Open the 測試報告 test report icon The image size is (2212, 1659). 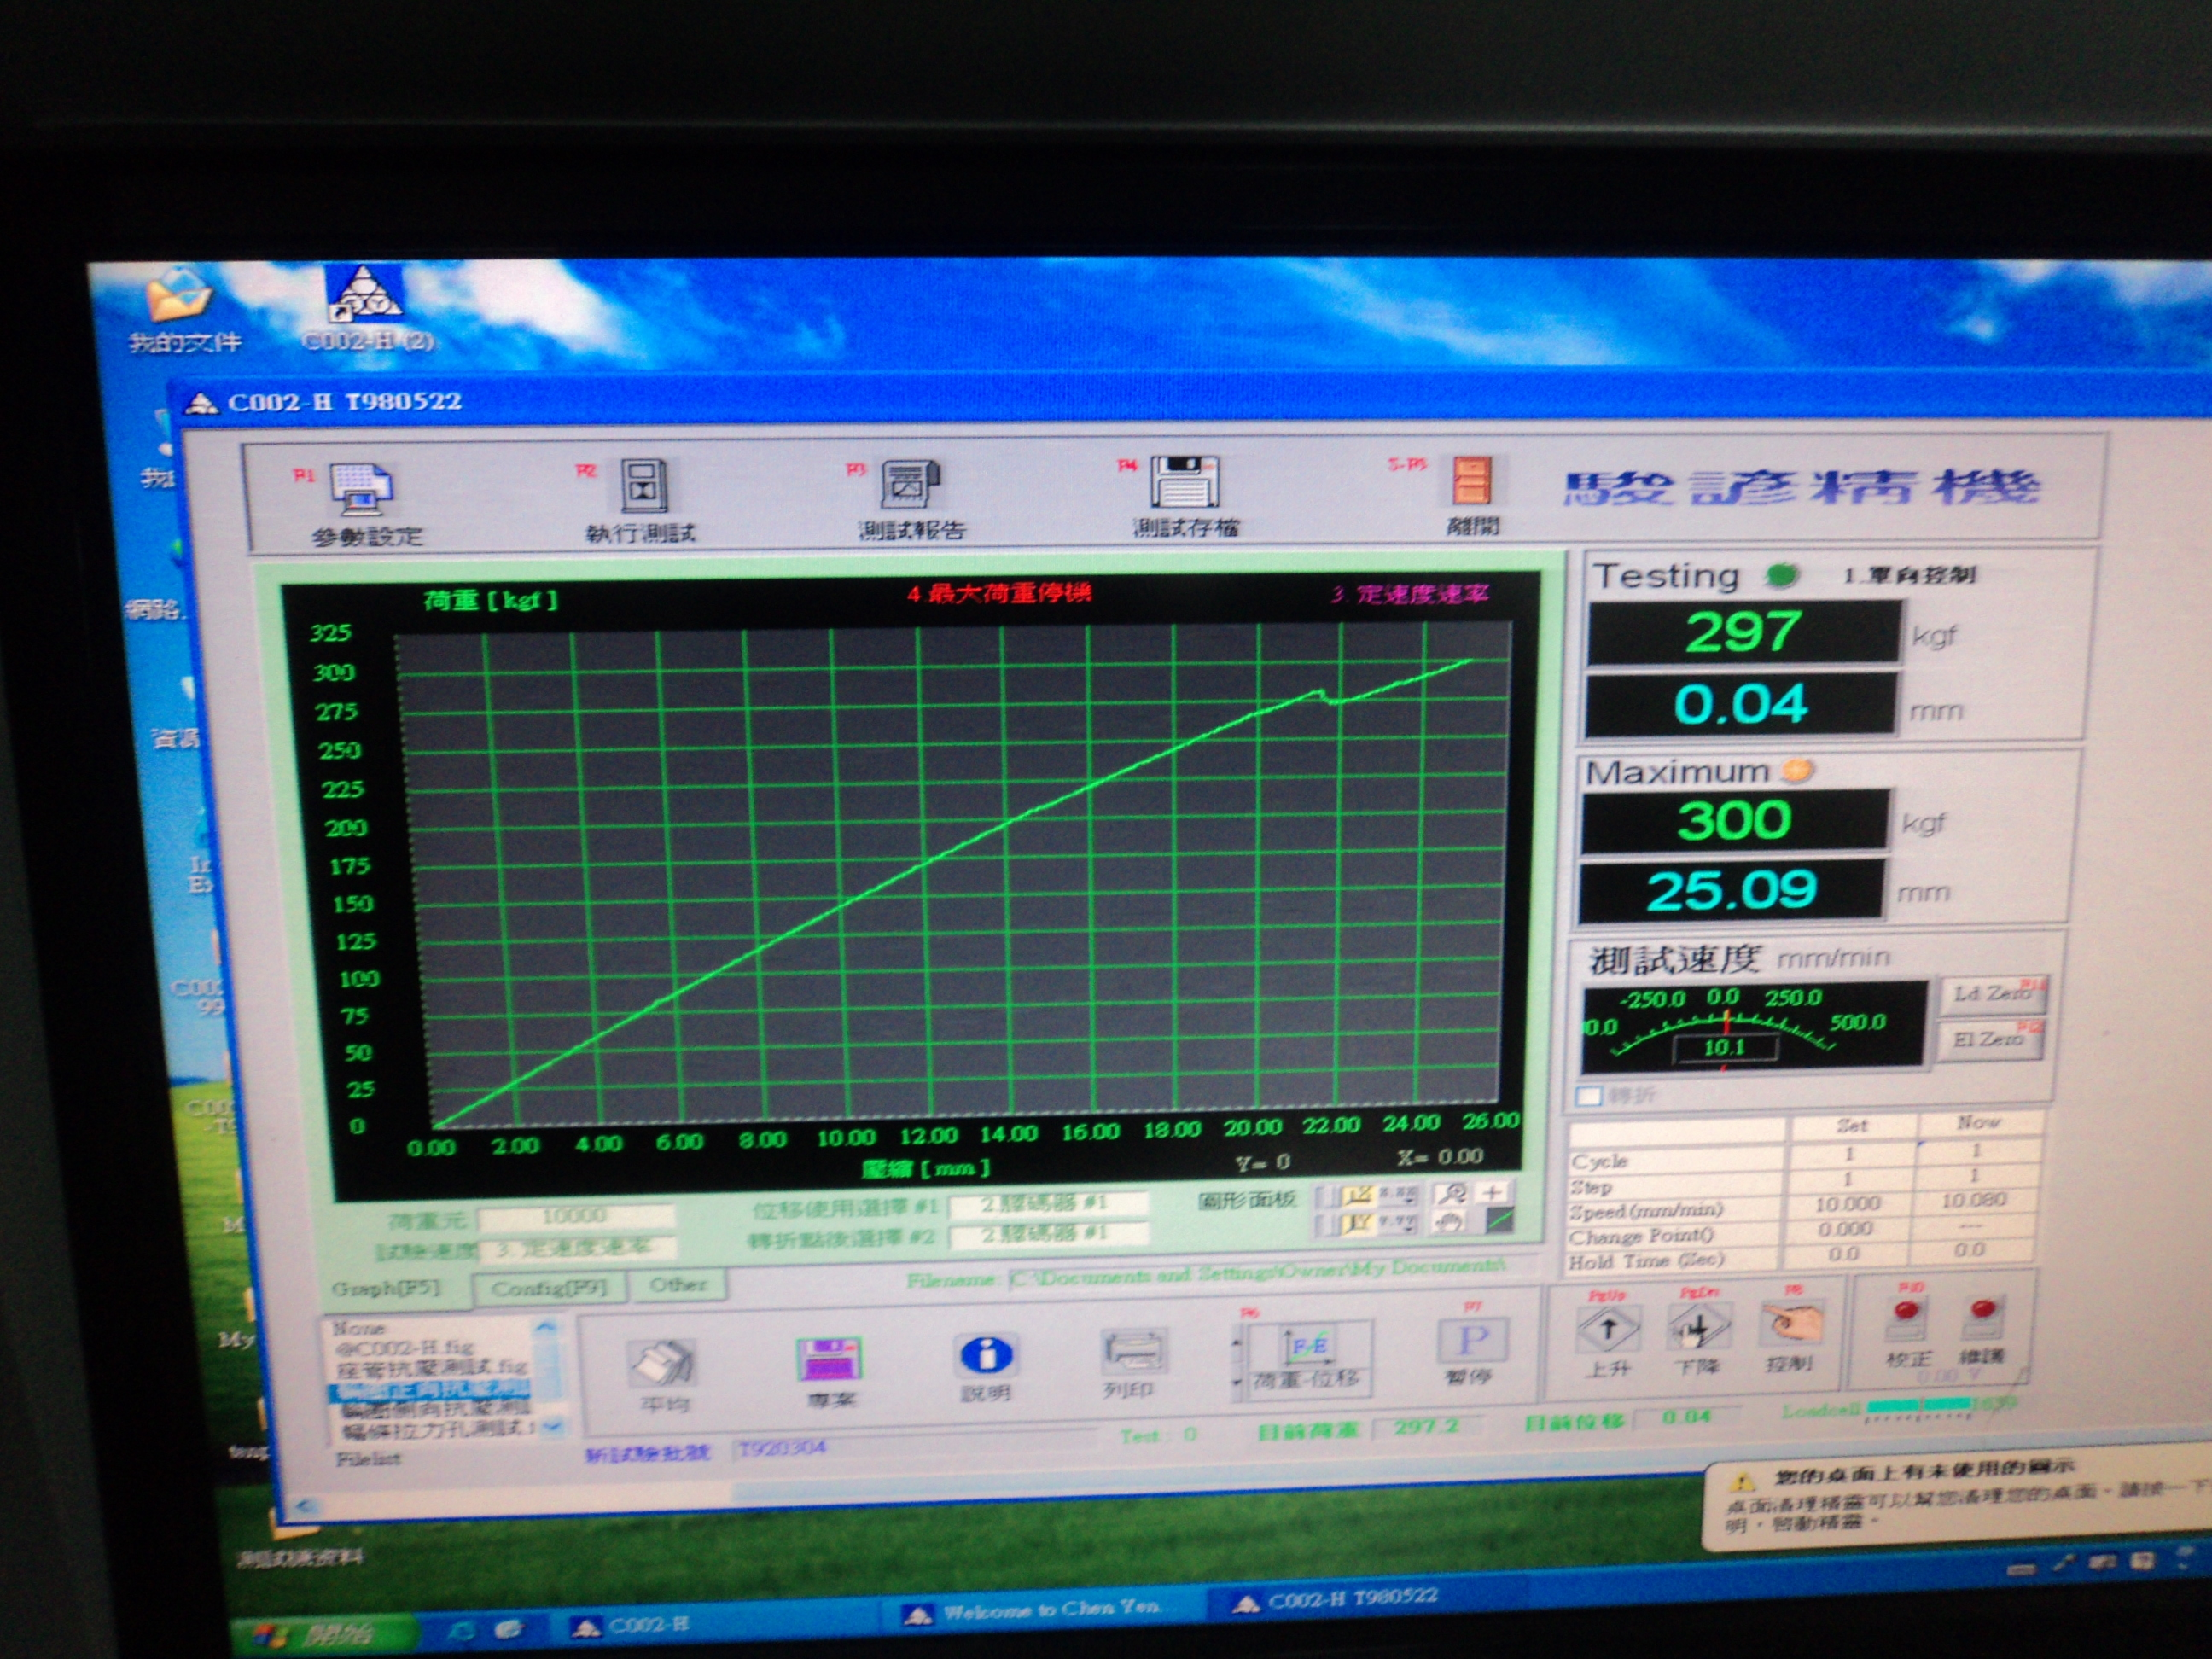tap(909, 484)
